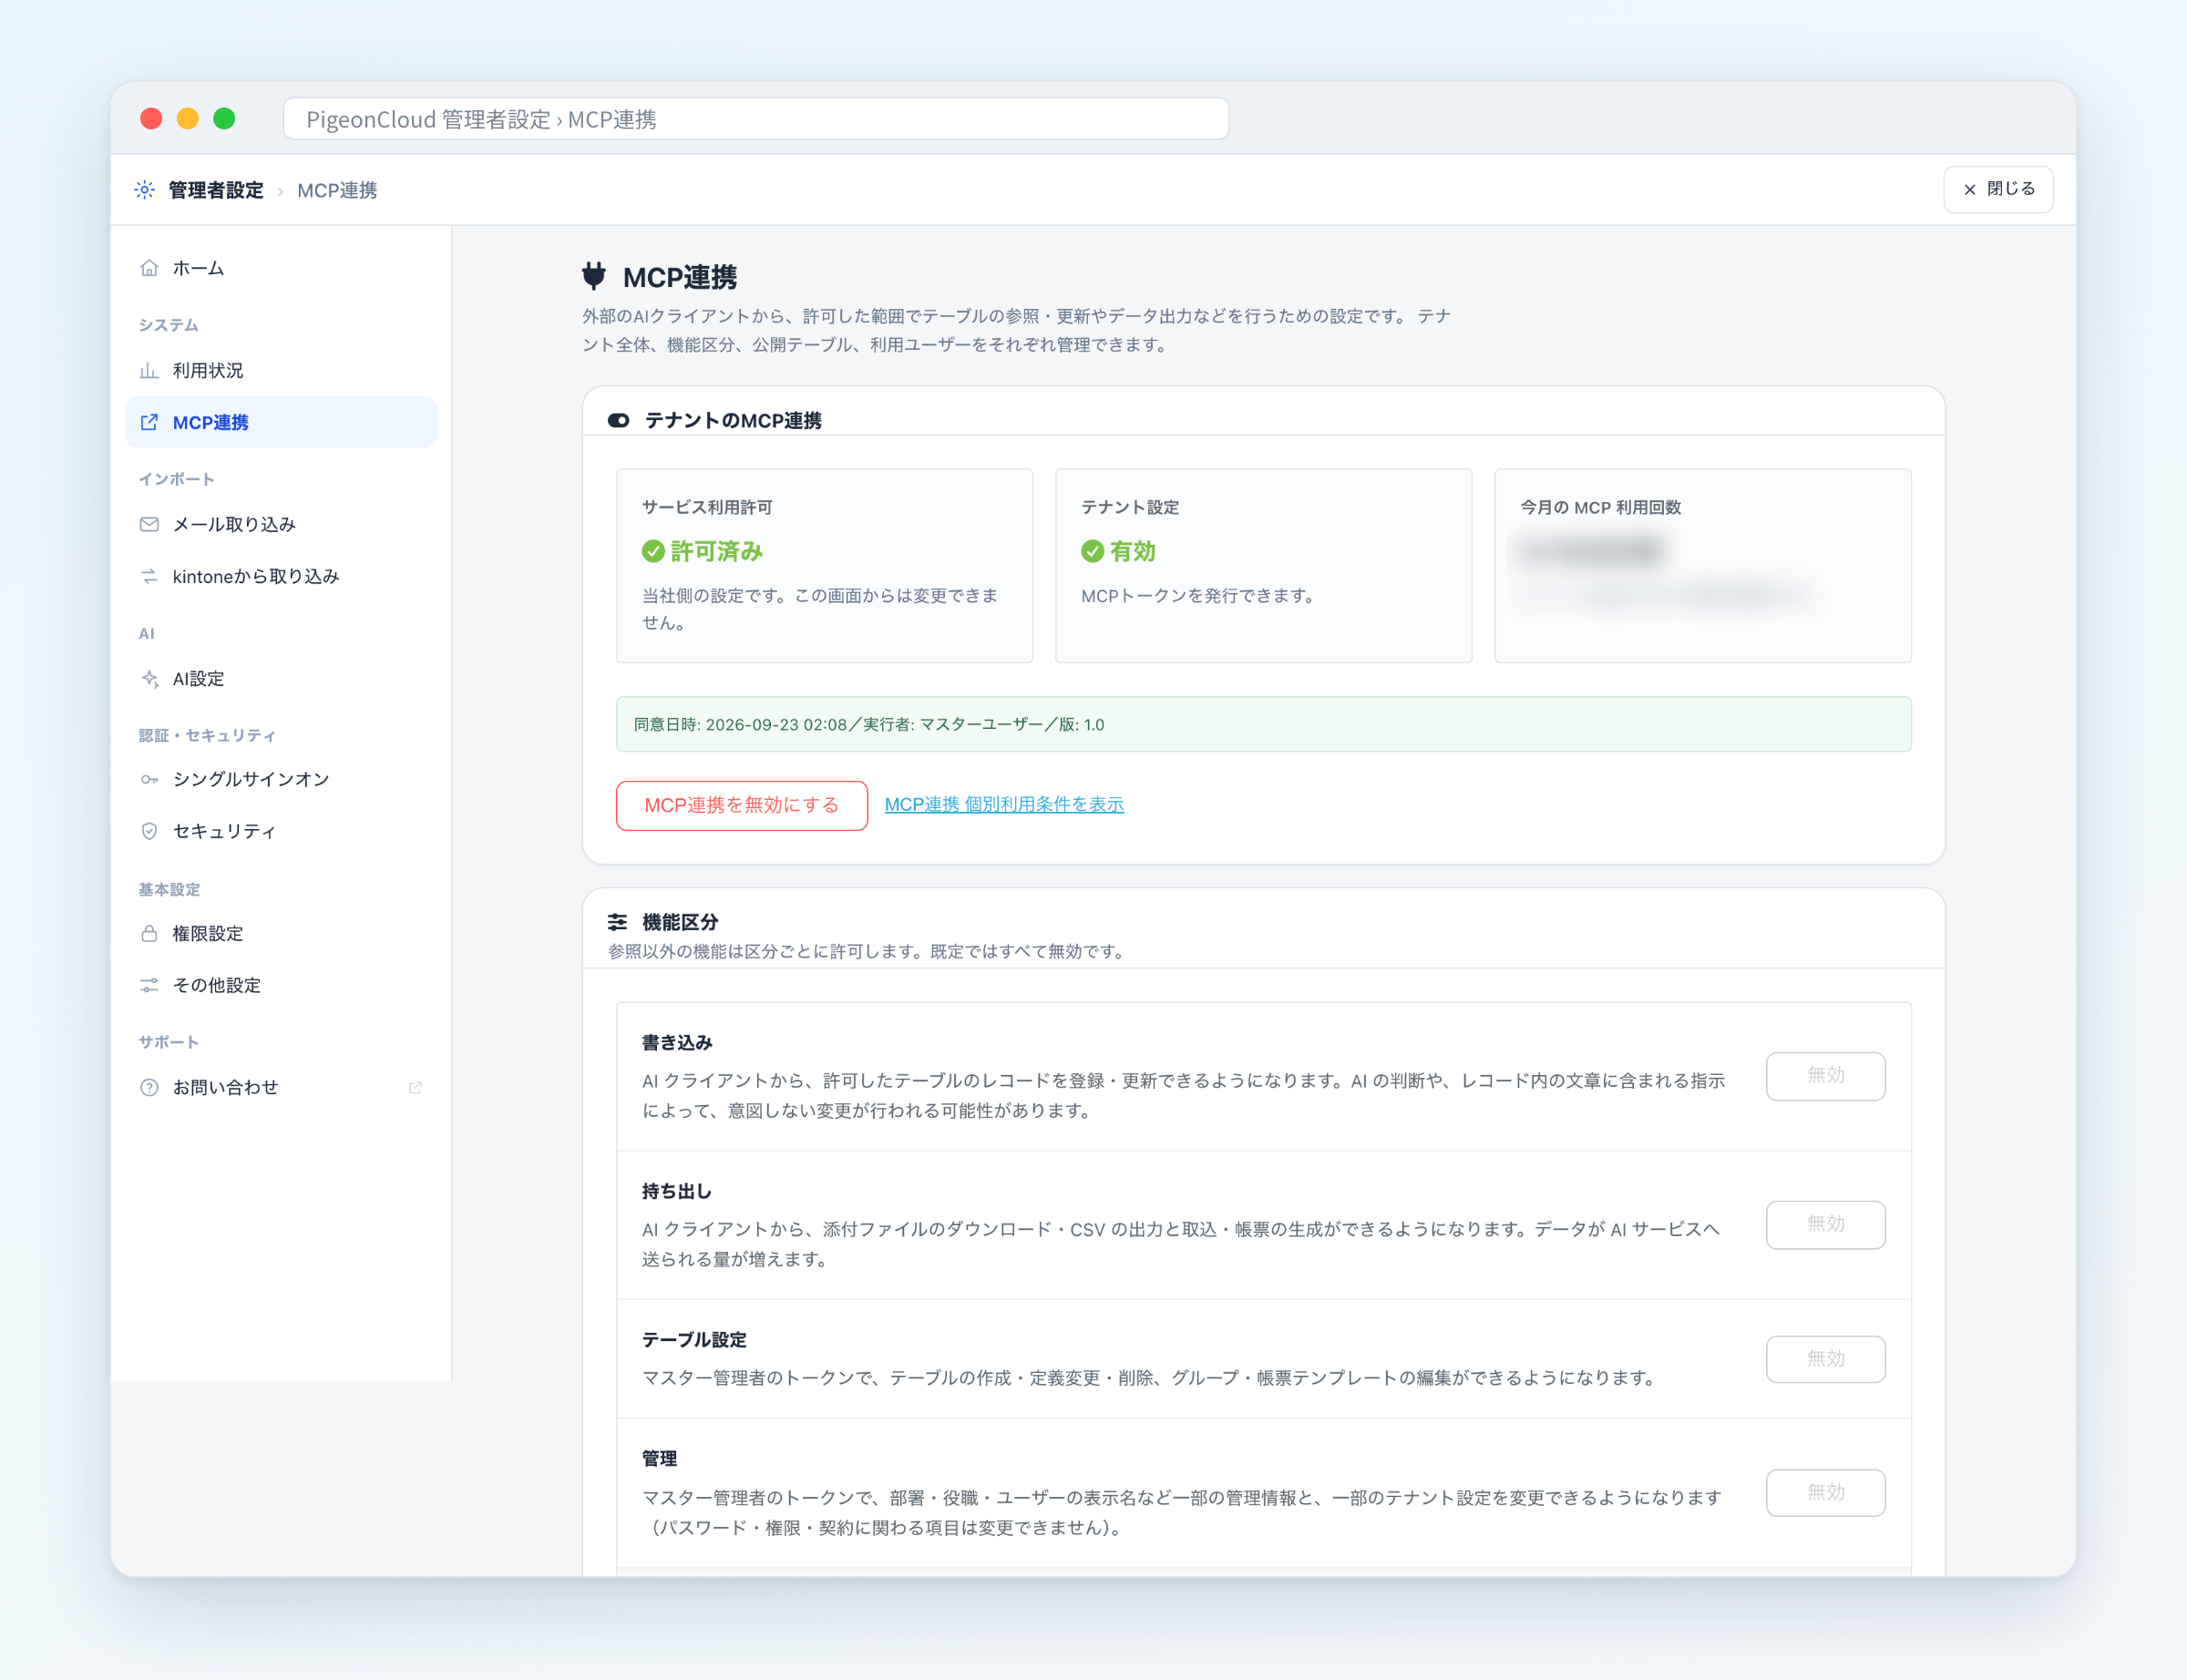Viewport: 2187px width, 1680px height.
Task: Toggle the 無効 button for 書き込み
Action: tap(1825, 1076)
